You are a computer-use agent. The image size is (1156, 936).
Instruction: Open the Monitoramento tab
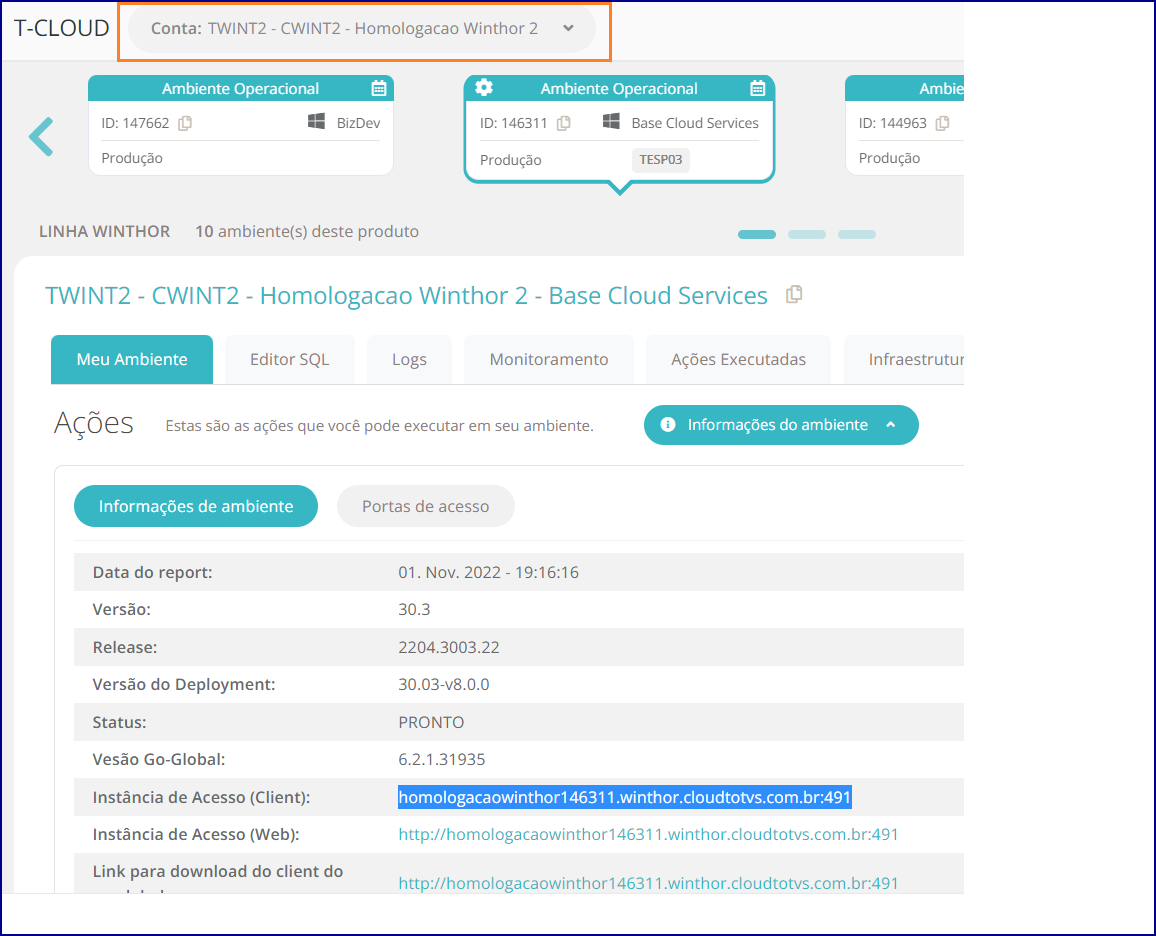pyautogui.click(x=548, y=359)
